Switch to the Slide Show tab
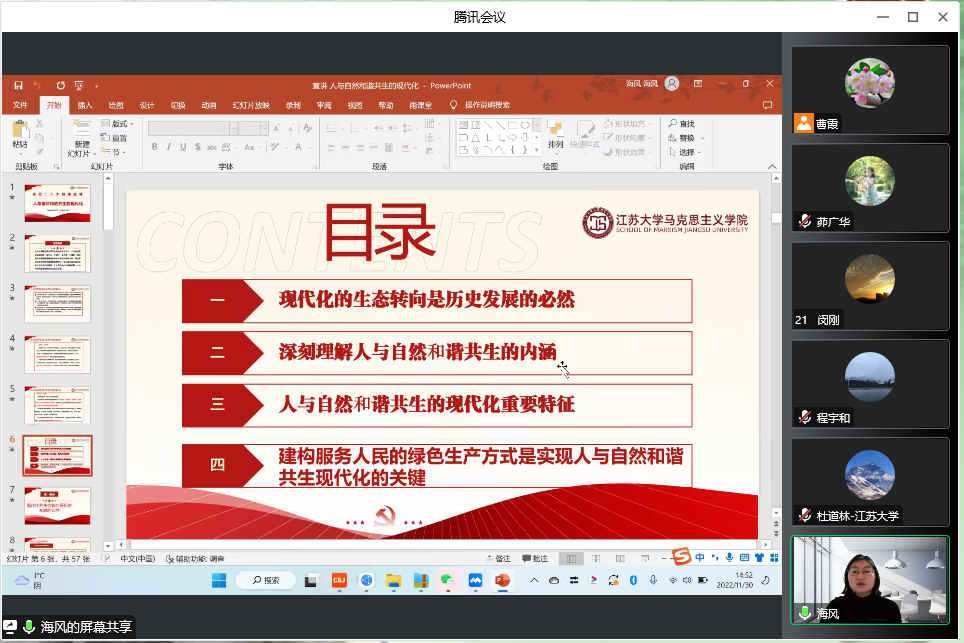Image resolution: width=964 pixels, height=643 pixels. pos(251,105)
